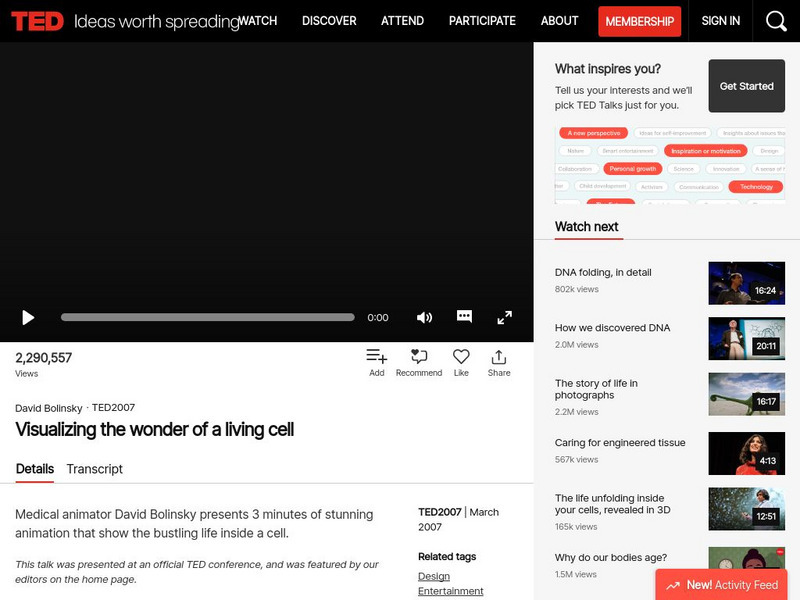Open the DISCOVER menu
This screenshot has height=600, width=800.
coord(329,20)
